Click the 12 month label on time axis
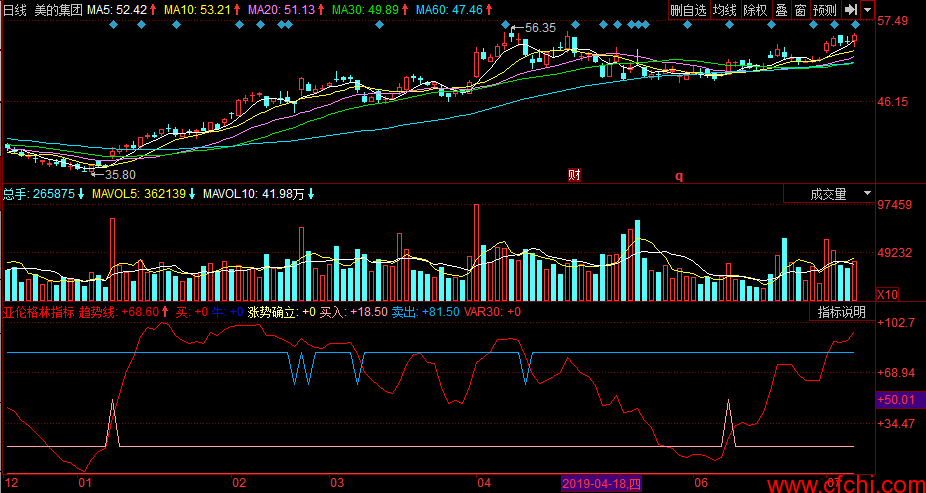The image size is (926, 493). tap(11, 482)
